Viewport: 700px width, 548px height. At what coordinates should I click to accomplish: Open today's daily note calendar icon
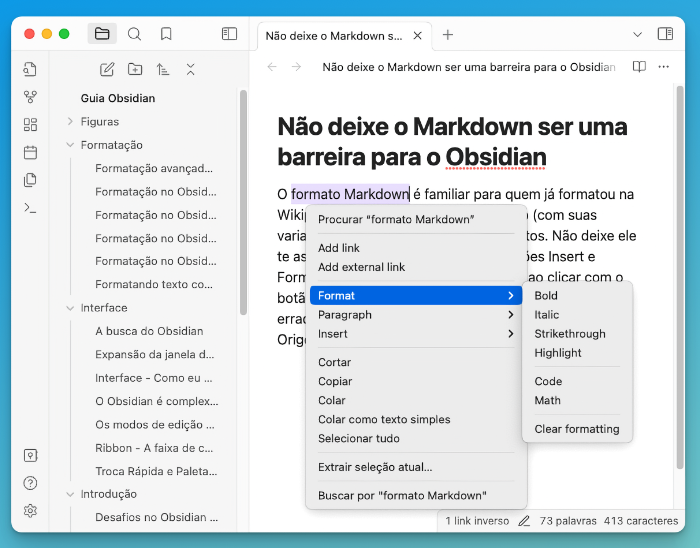[x=30, y=152]
